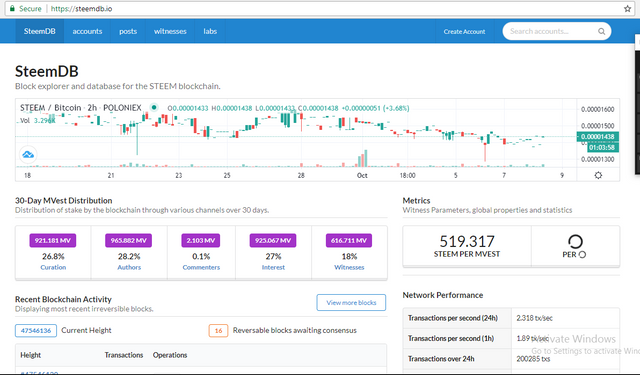Open chart settings gear icon
The height and width of the screenshot is (375, 640).
point(598,175)
